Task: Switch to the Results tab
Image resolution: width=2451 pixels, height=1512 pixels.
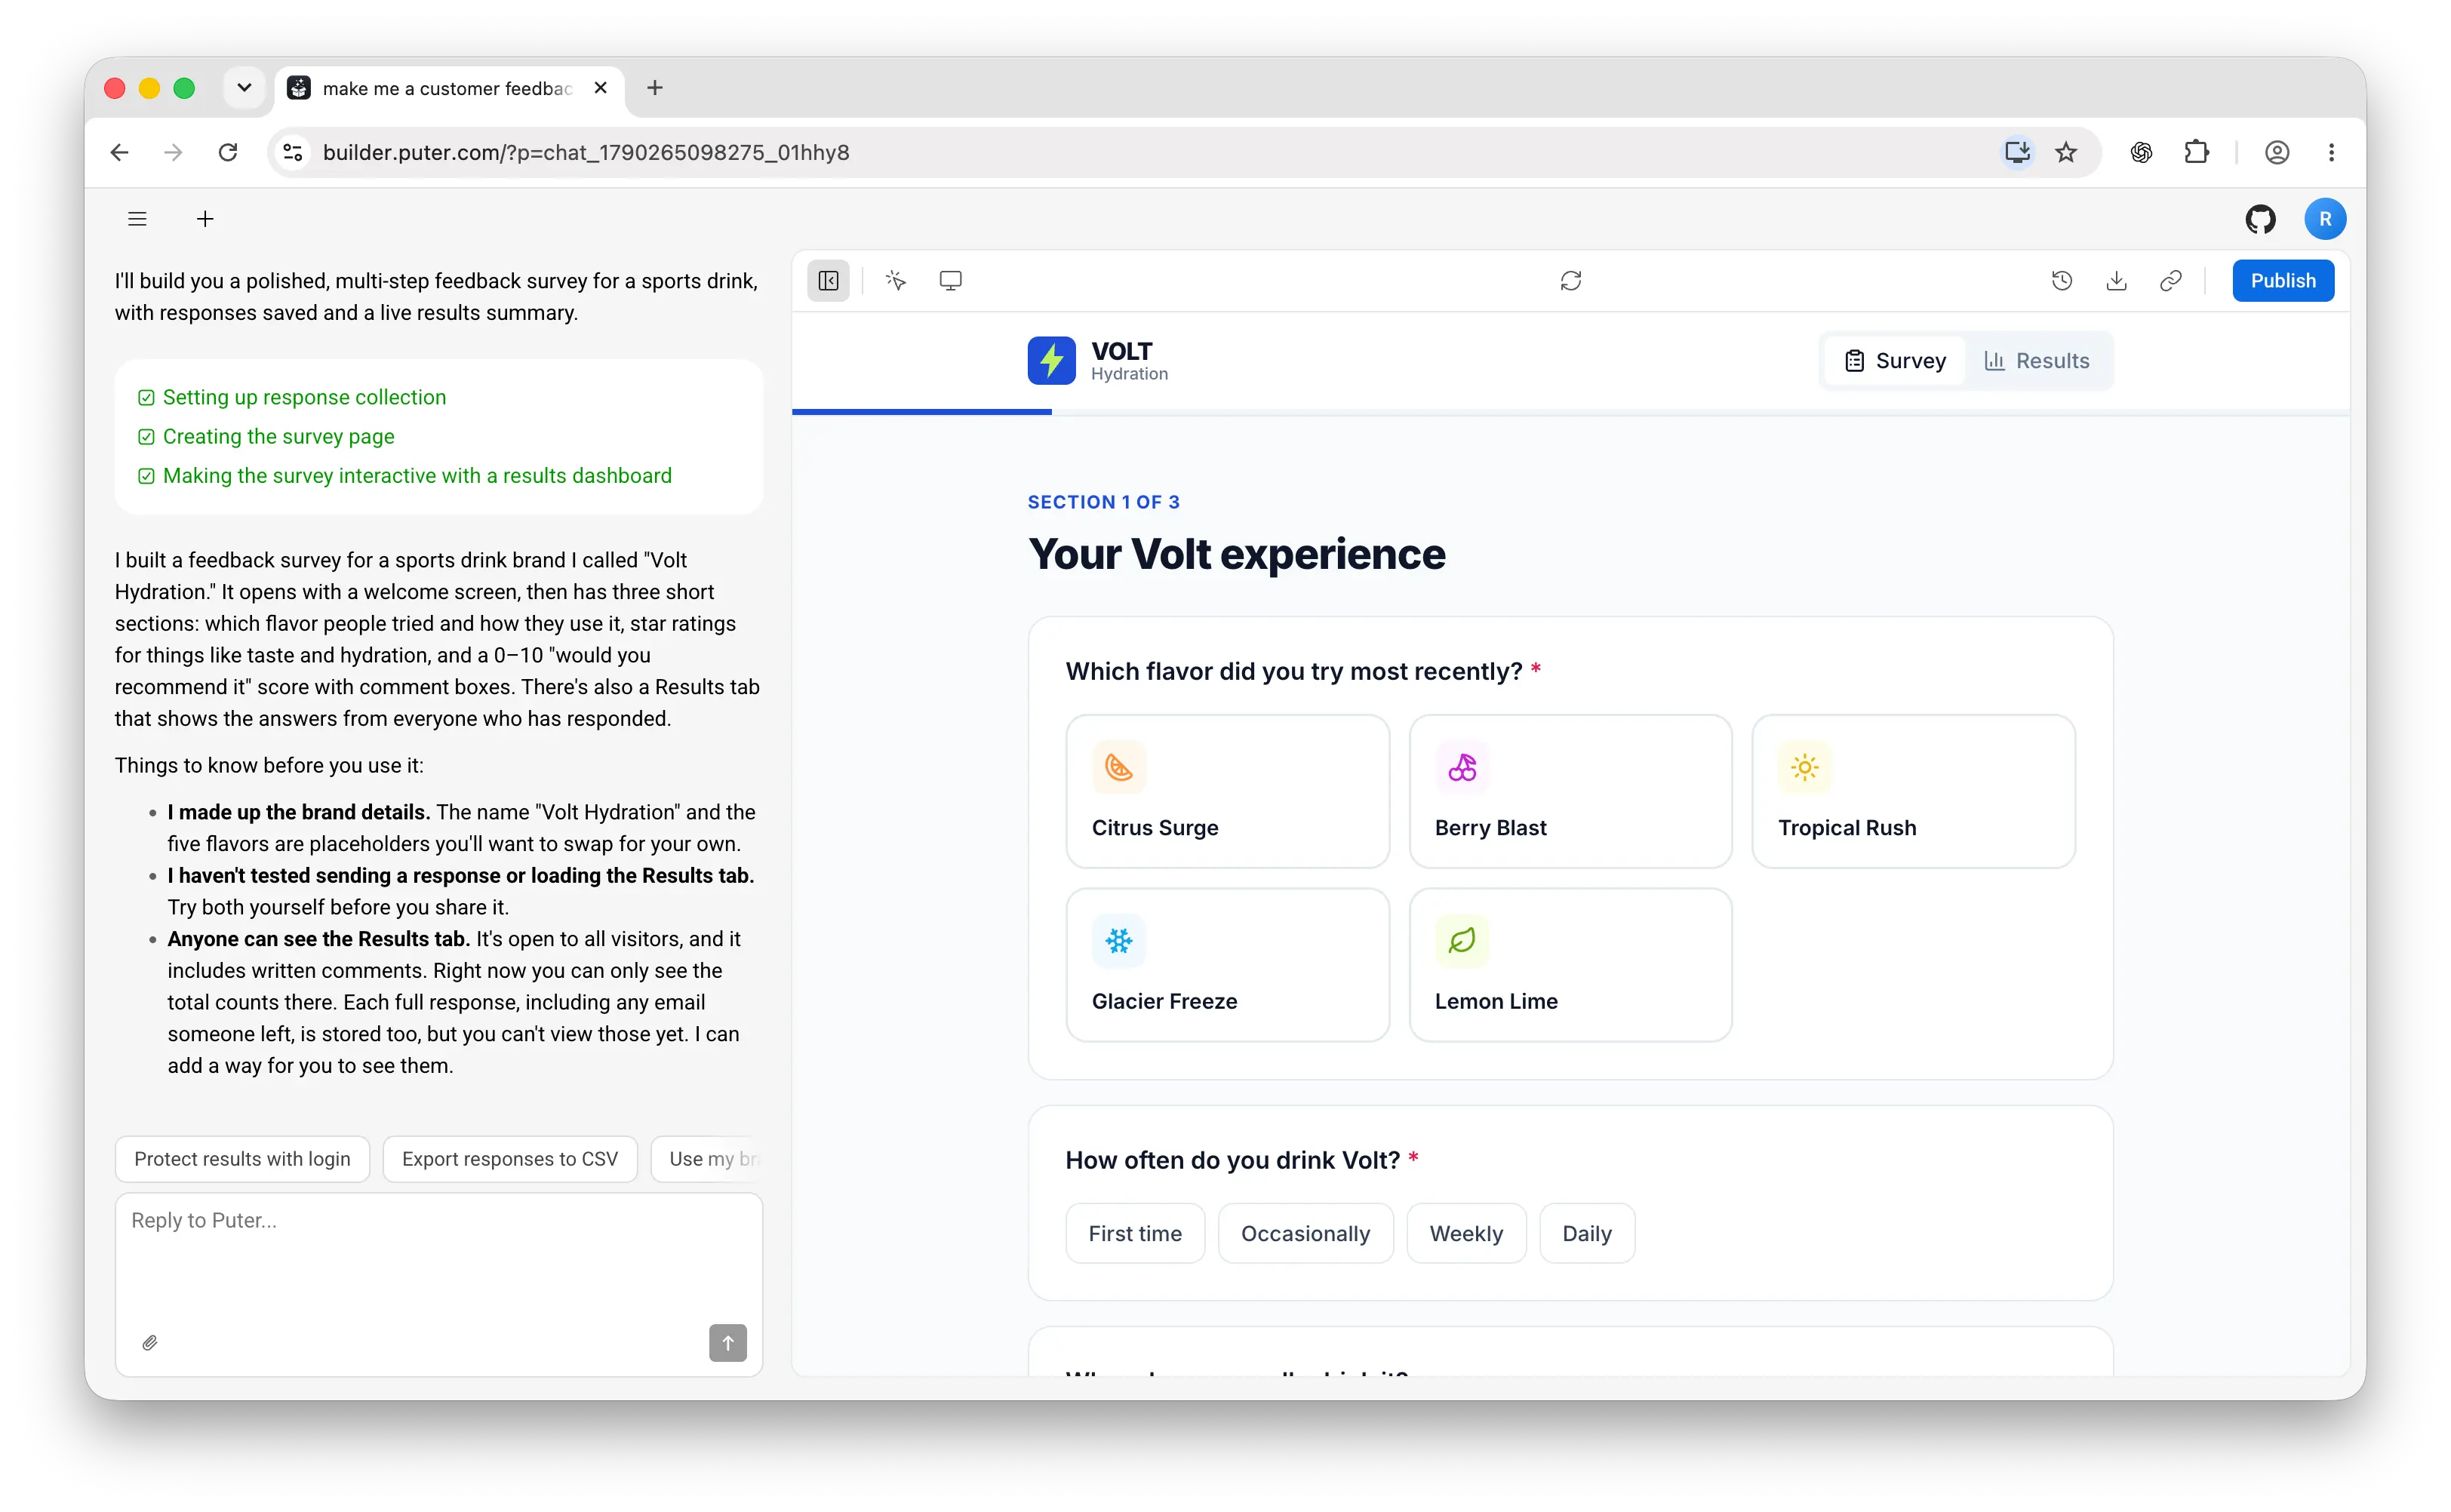Action: [x=2037, y=361]
